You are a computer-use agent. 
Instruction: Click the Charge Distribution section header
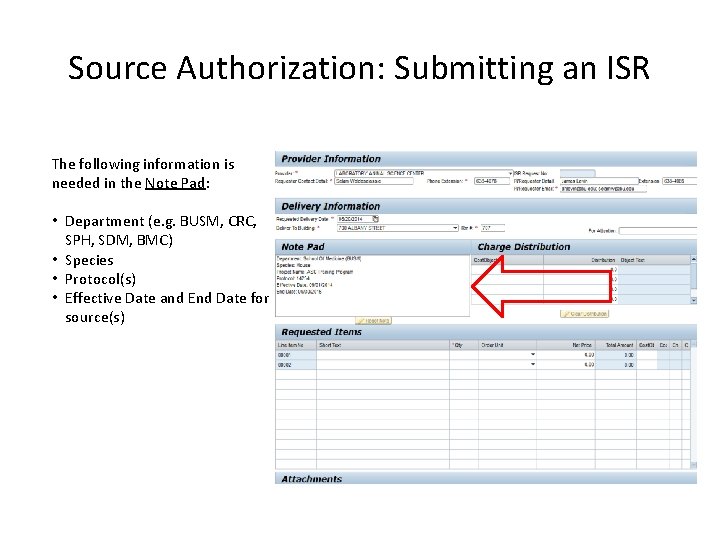click(585, 247)
